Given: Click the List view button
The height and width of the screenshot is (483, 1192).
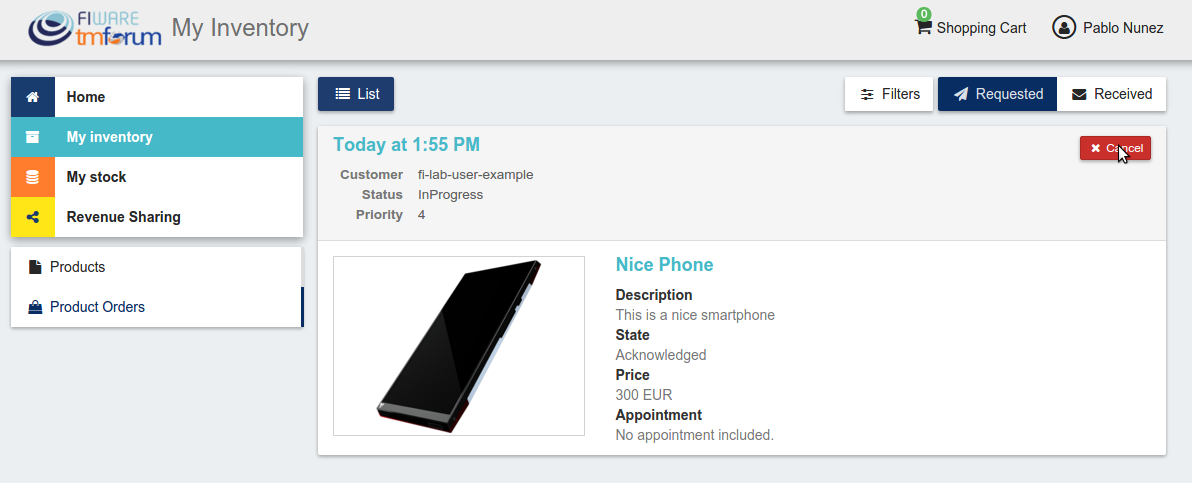Looking at the screenshot, I should 356,94.
